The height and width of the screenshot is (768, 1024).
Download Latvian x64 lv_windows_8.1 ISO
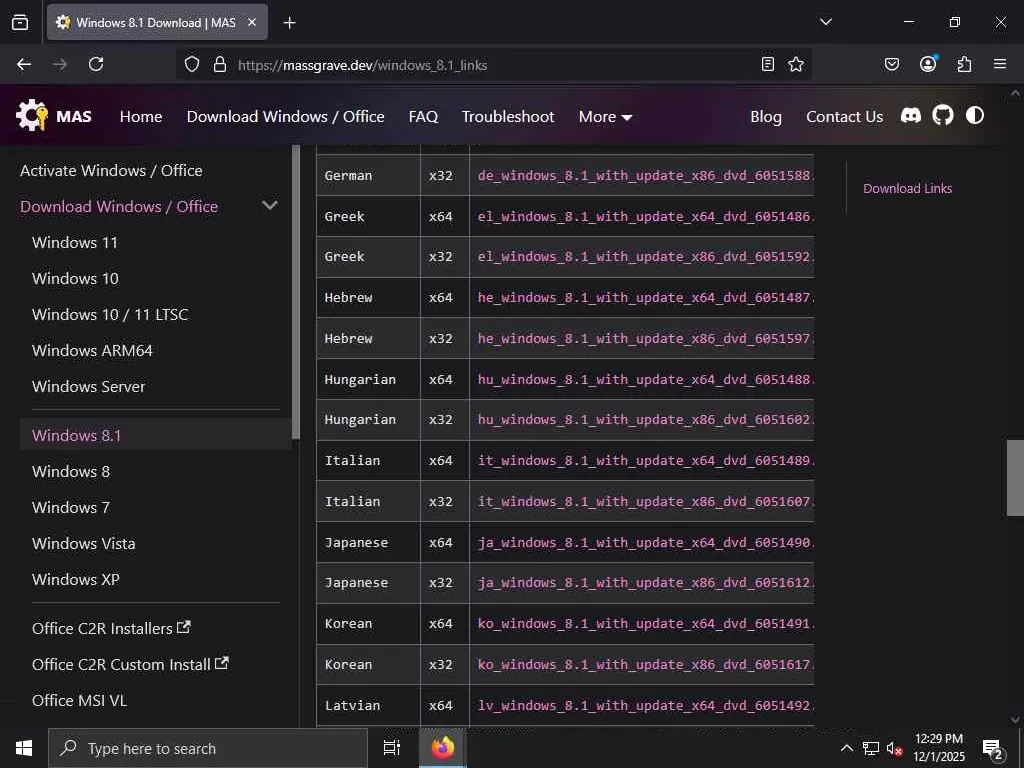point(645,705)
